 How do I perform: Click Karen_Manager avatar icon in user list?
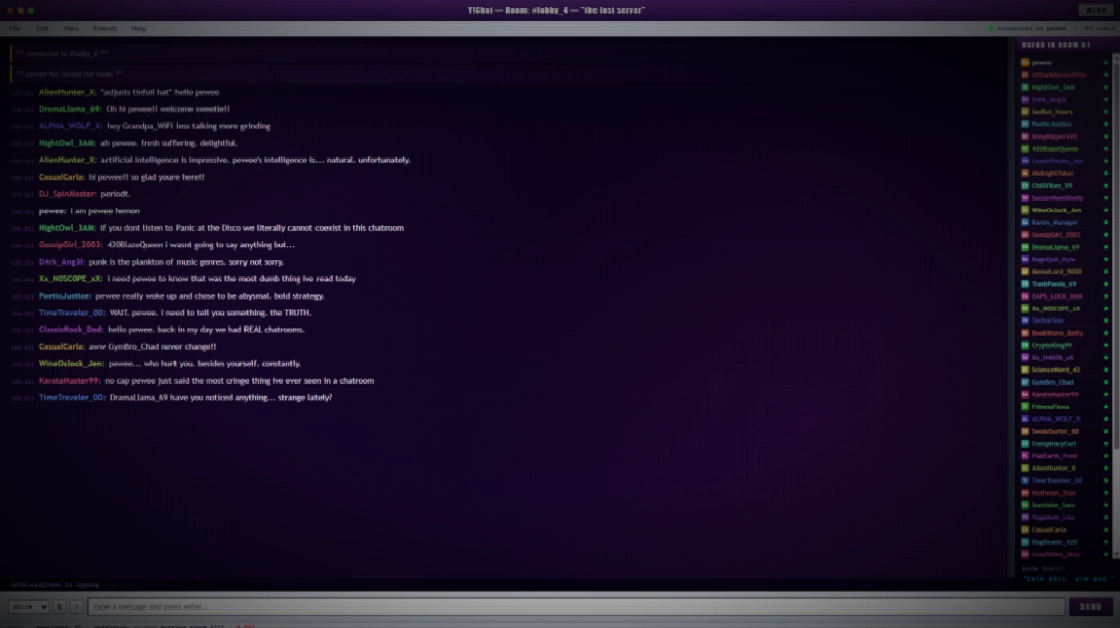[x=1025, y=222]
